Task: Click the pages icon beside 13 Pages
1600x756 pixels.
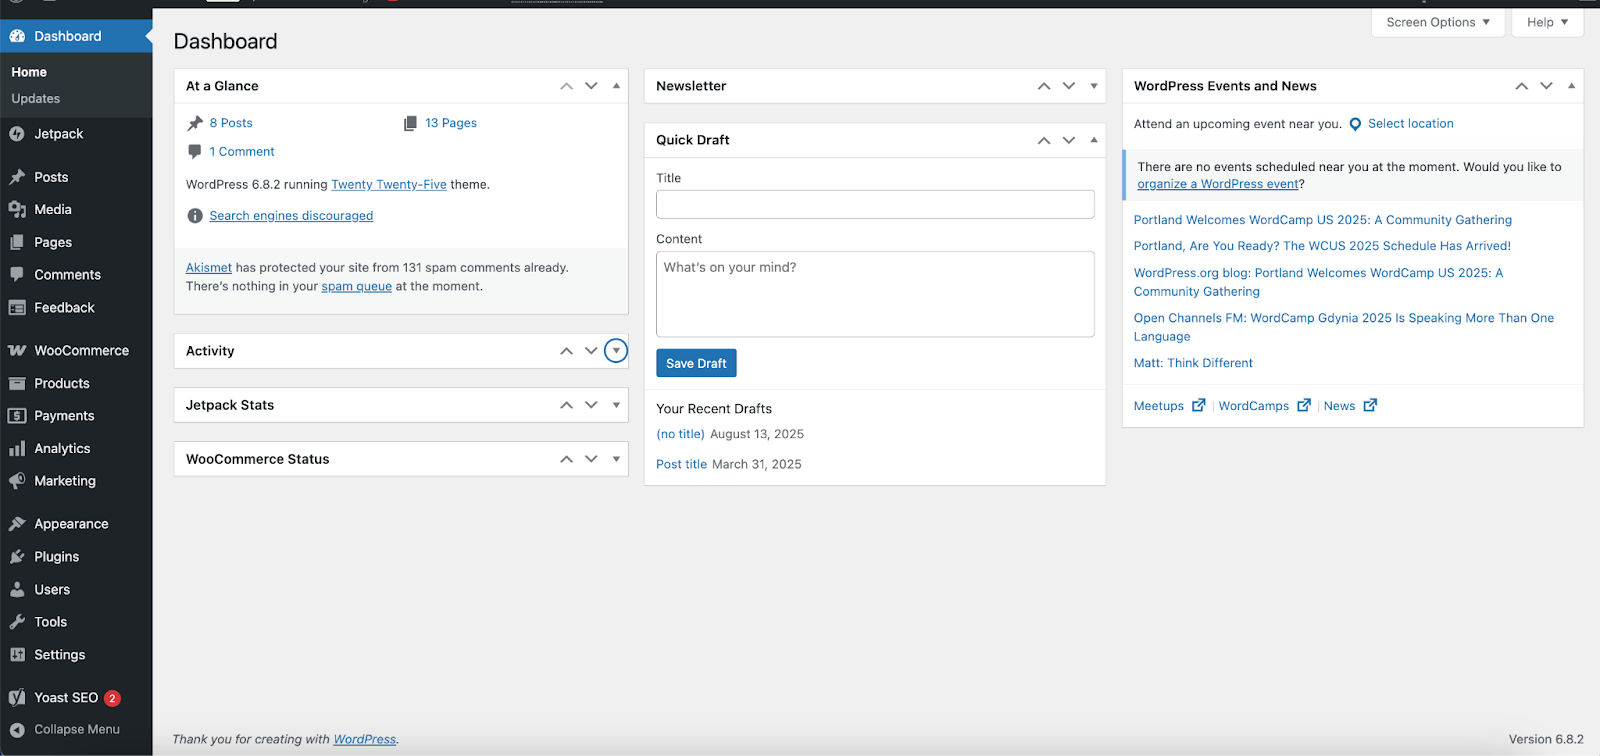Action: coord(410,123)
